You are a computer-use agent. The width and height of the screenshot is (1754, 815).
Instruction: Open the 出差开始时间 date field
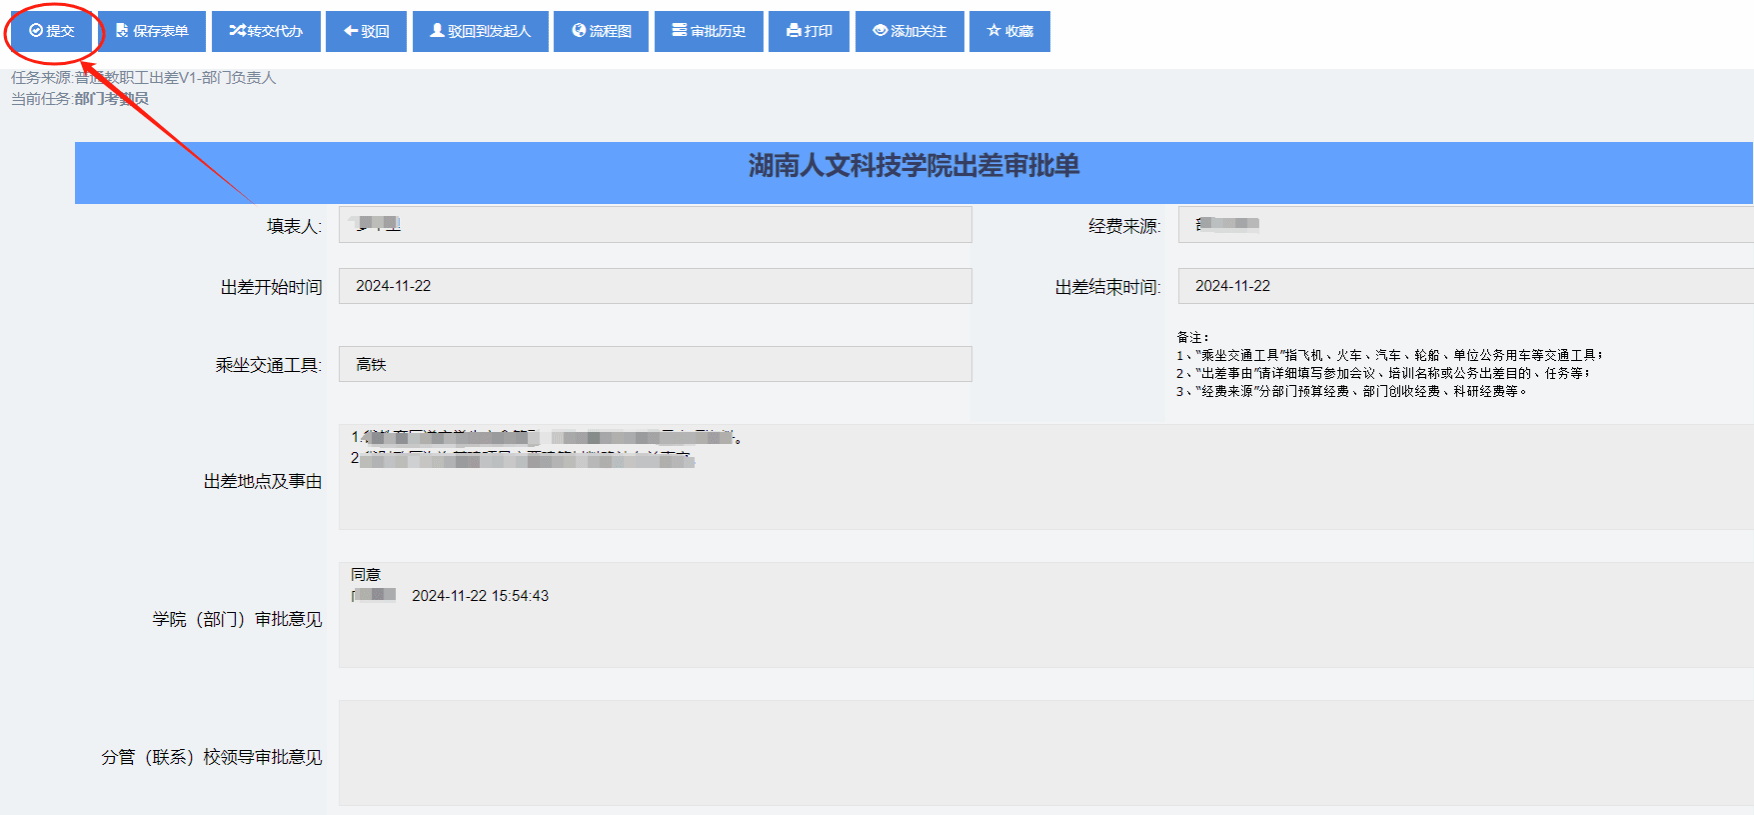(x=655, y=286)
